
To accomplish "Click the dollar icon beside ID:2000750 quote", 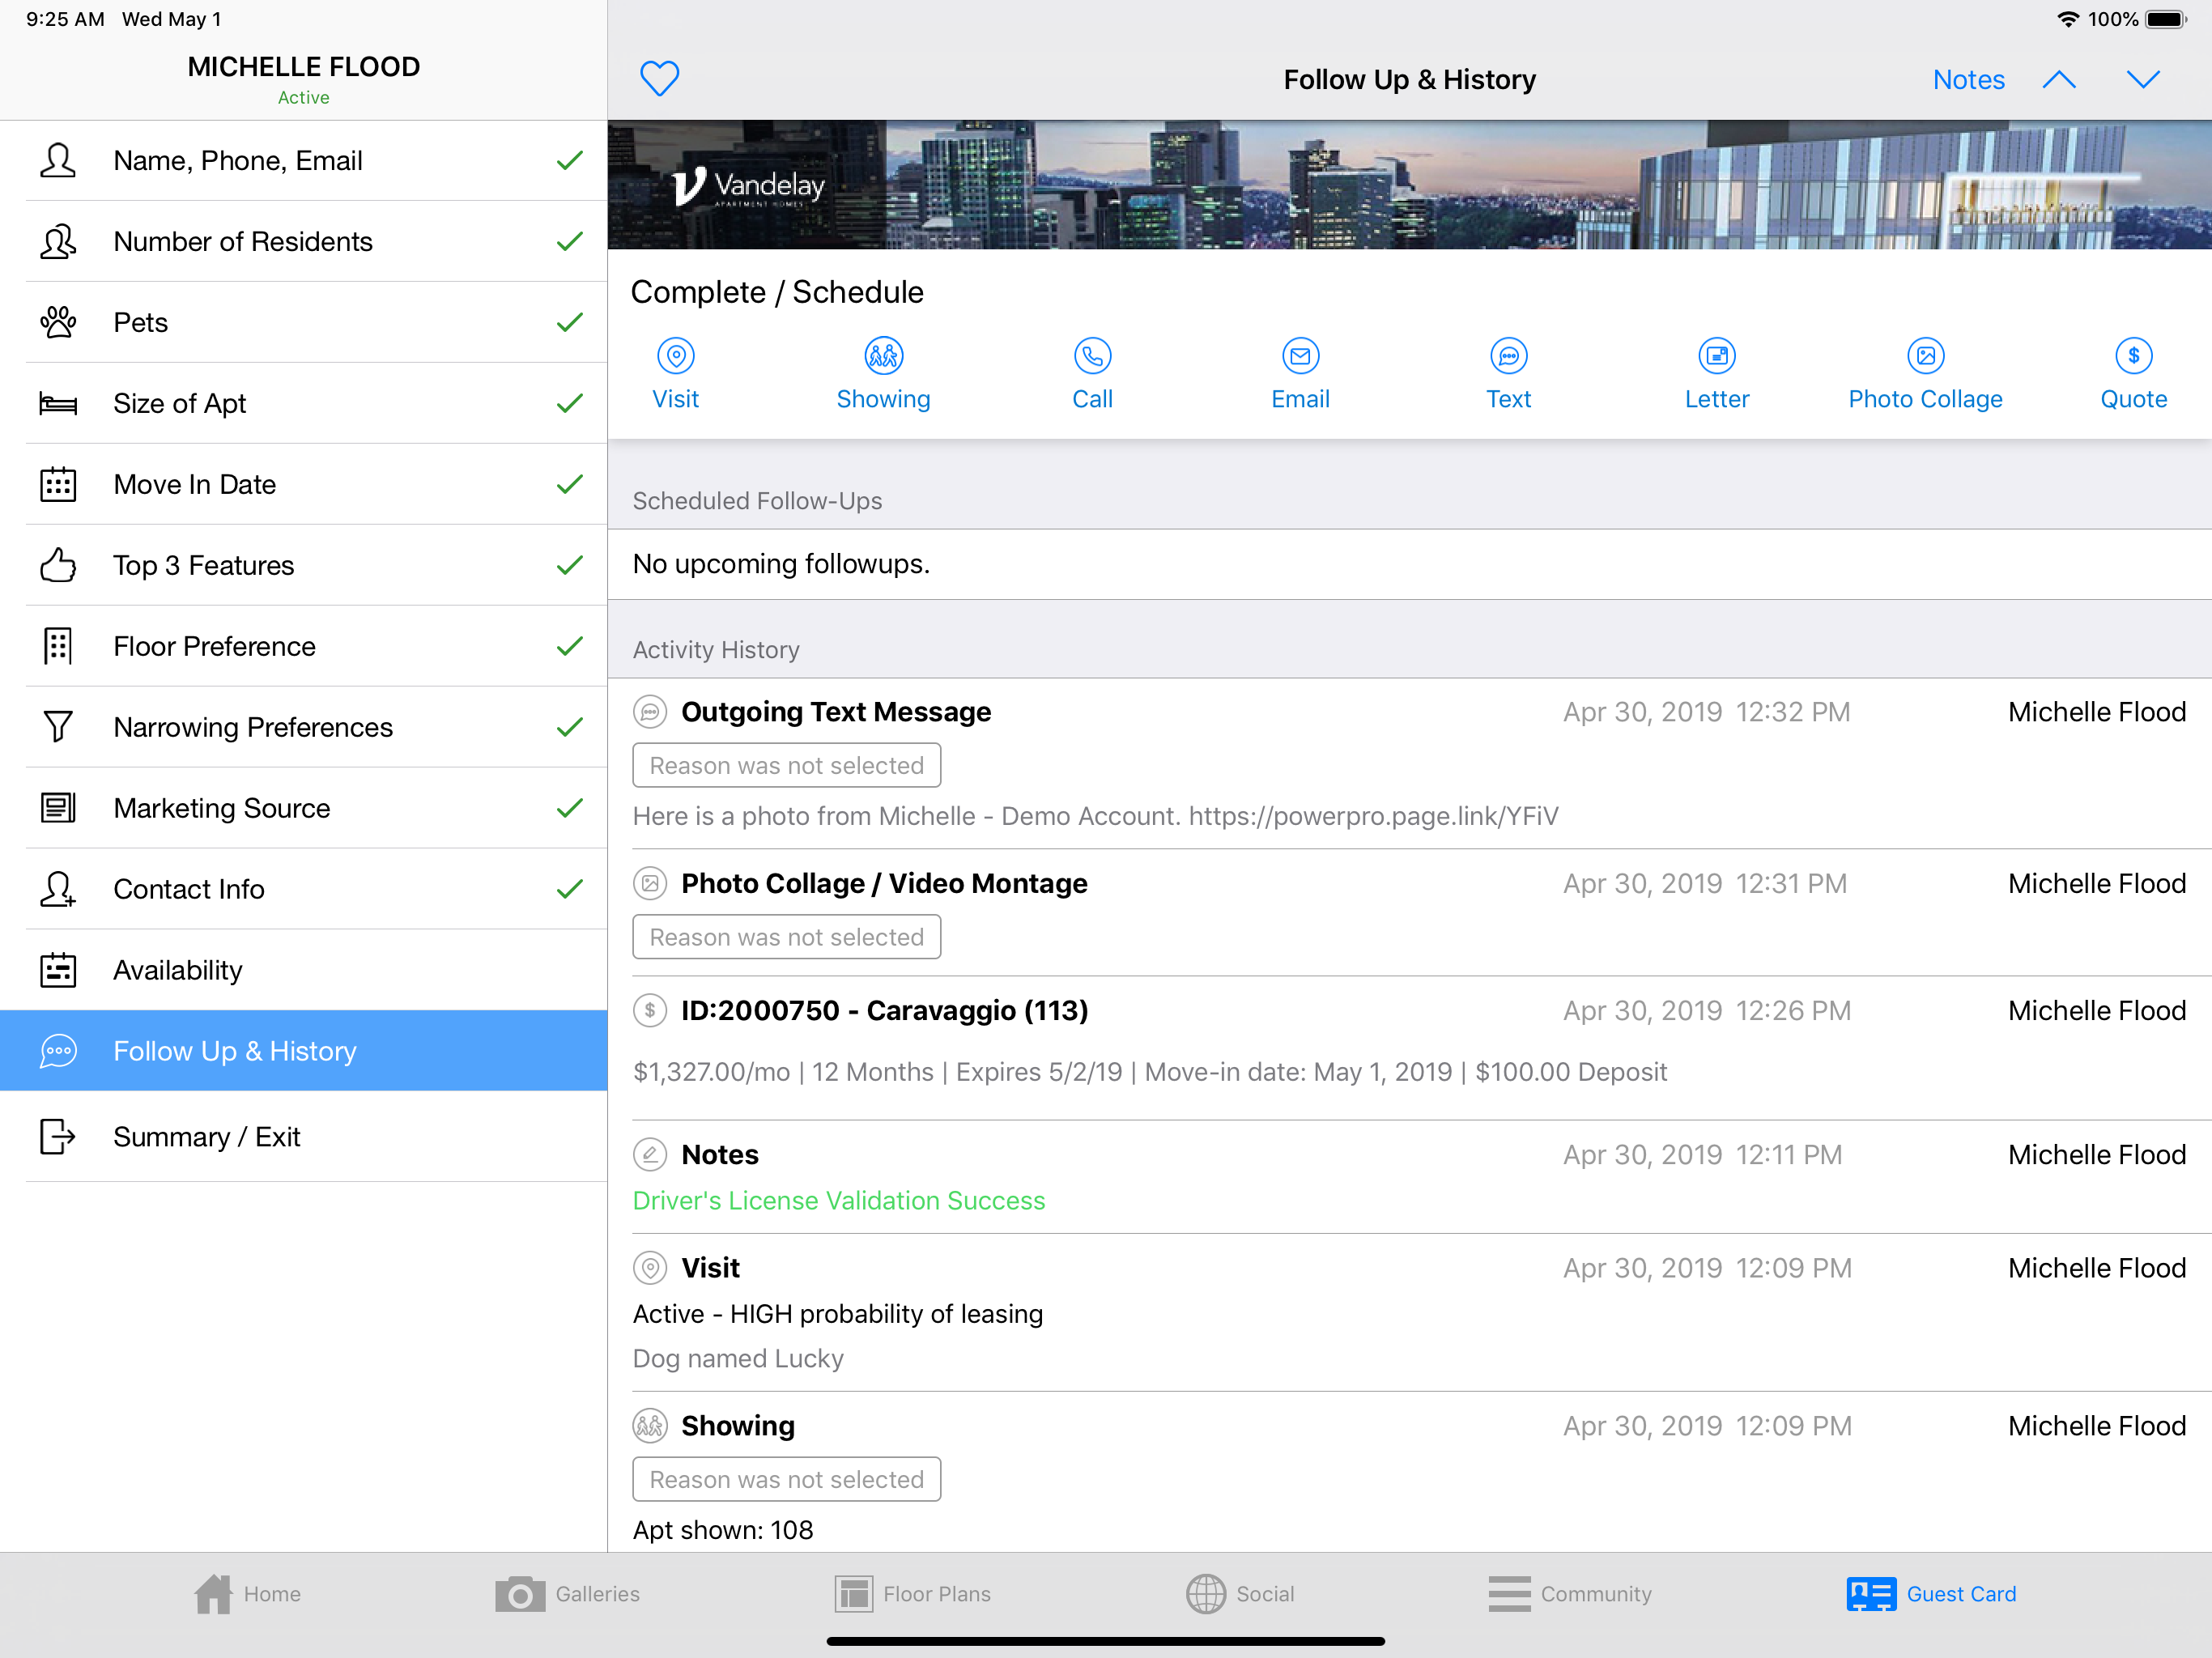I will pos(650,1011).
